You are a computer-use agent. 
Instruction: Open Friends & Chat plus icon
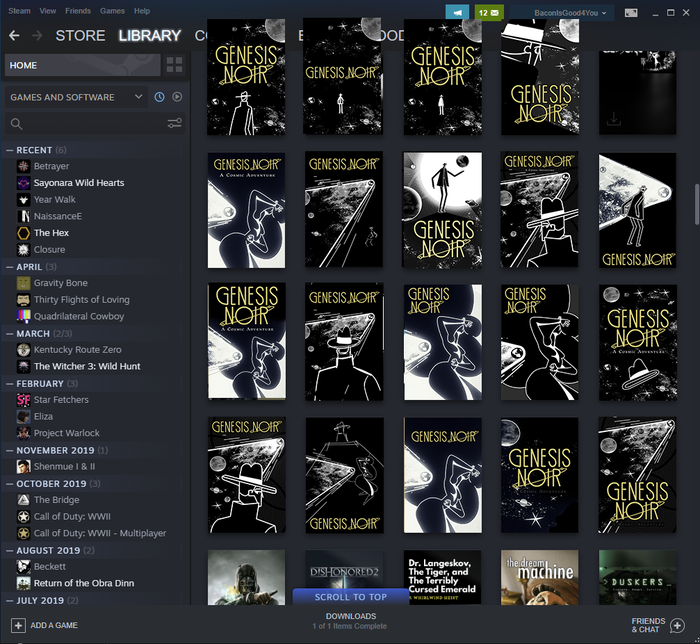tap(677, 625)
